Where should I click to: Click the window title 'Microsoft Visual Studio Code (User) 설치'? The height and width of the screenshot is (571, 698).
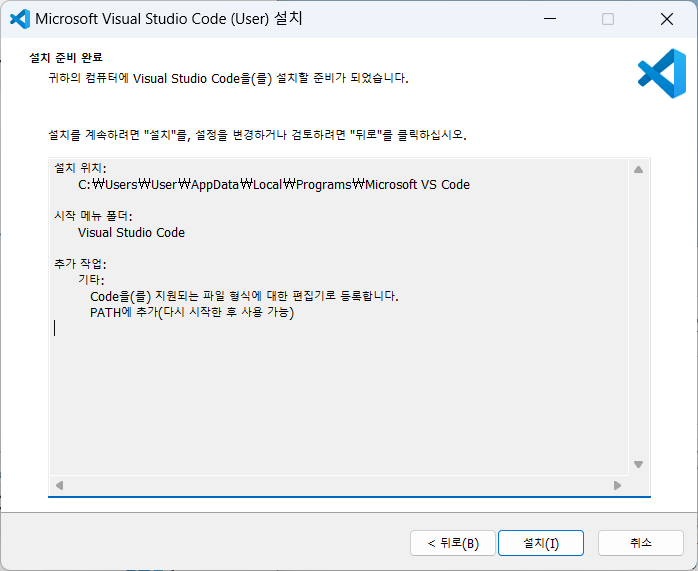(x=169, y=19)
